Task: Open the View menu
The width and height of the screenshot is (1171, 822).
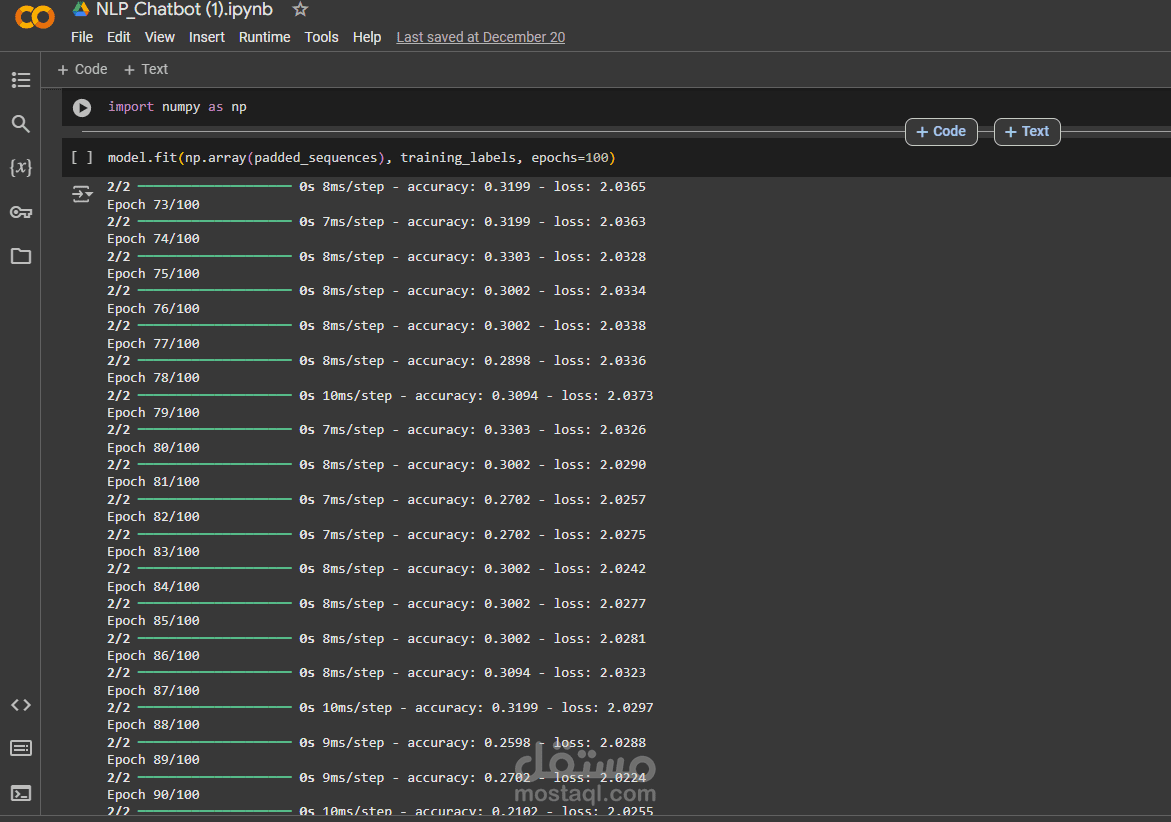Action: [159, 37]
